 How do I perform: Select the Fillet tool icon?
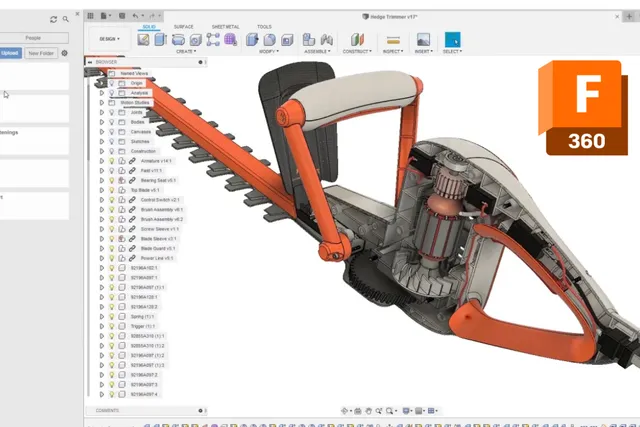coord(270,40)
